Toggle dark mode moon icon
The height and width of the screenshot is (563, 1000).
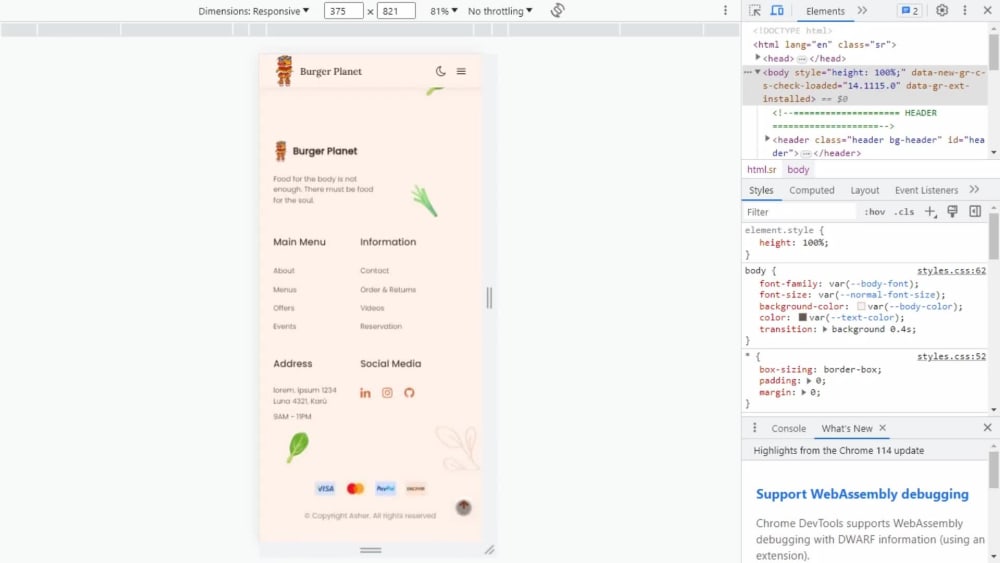(441, 71)
